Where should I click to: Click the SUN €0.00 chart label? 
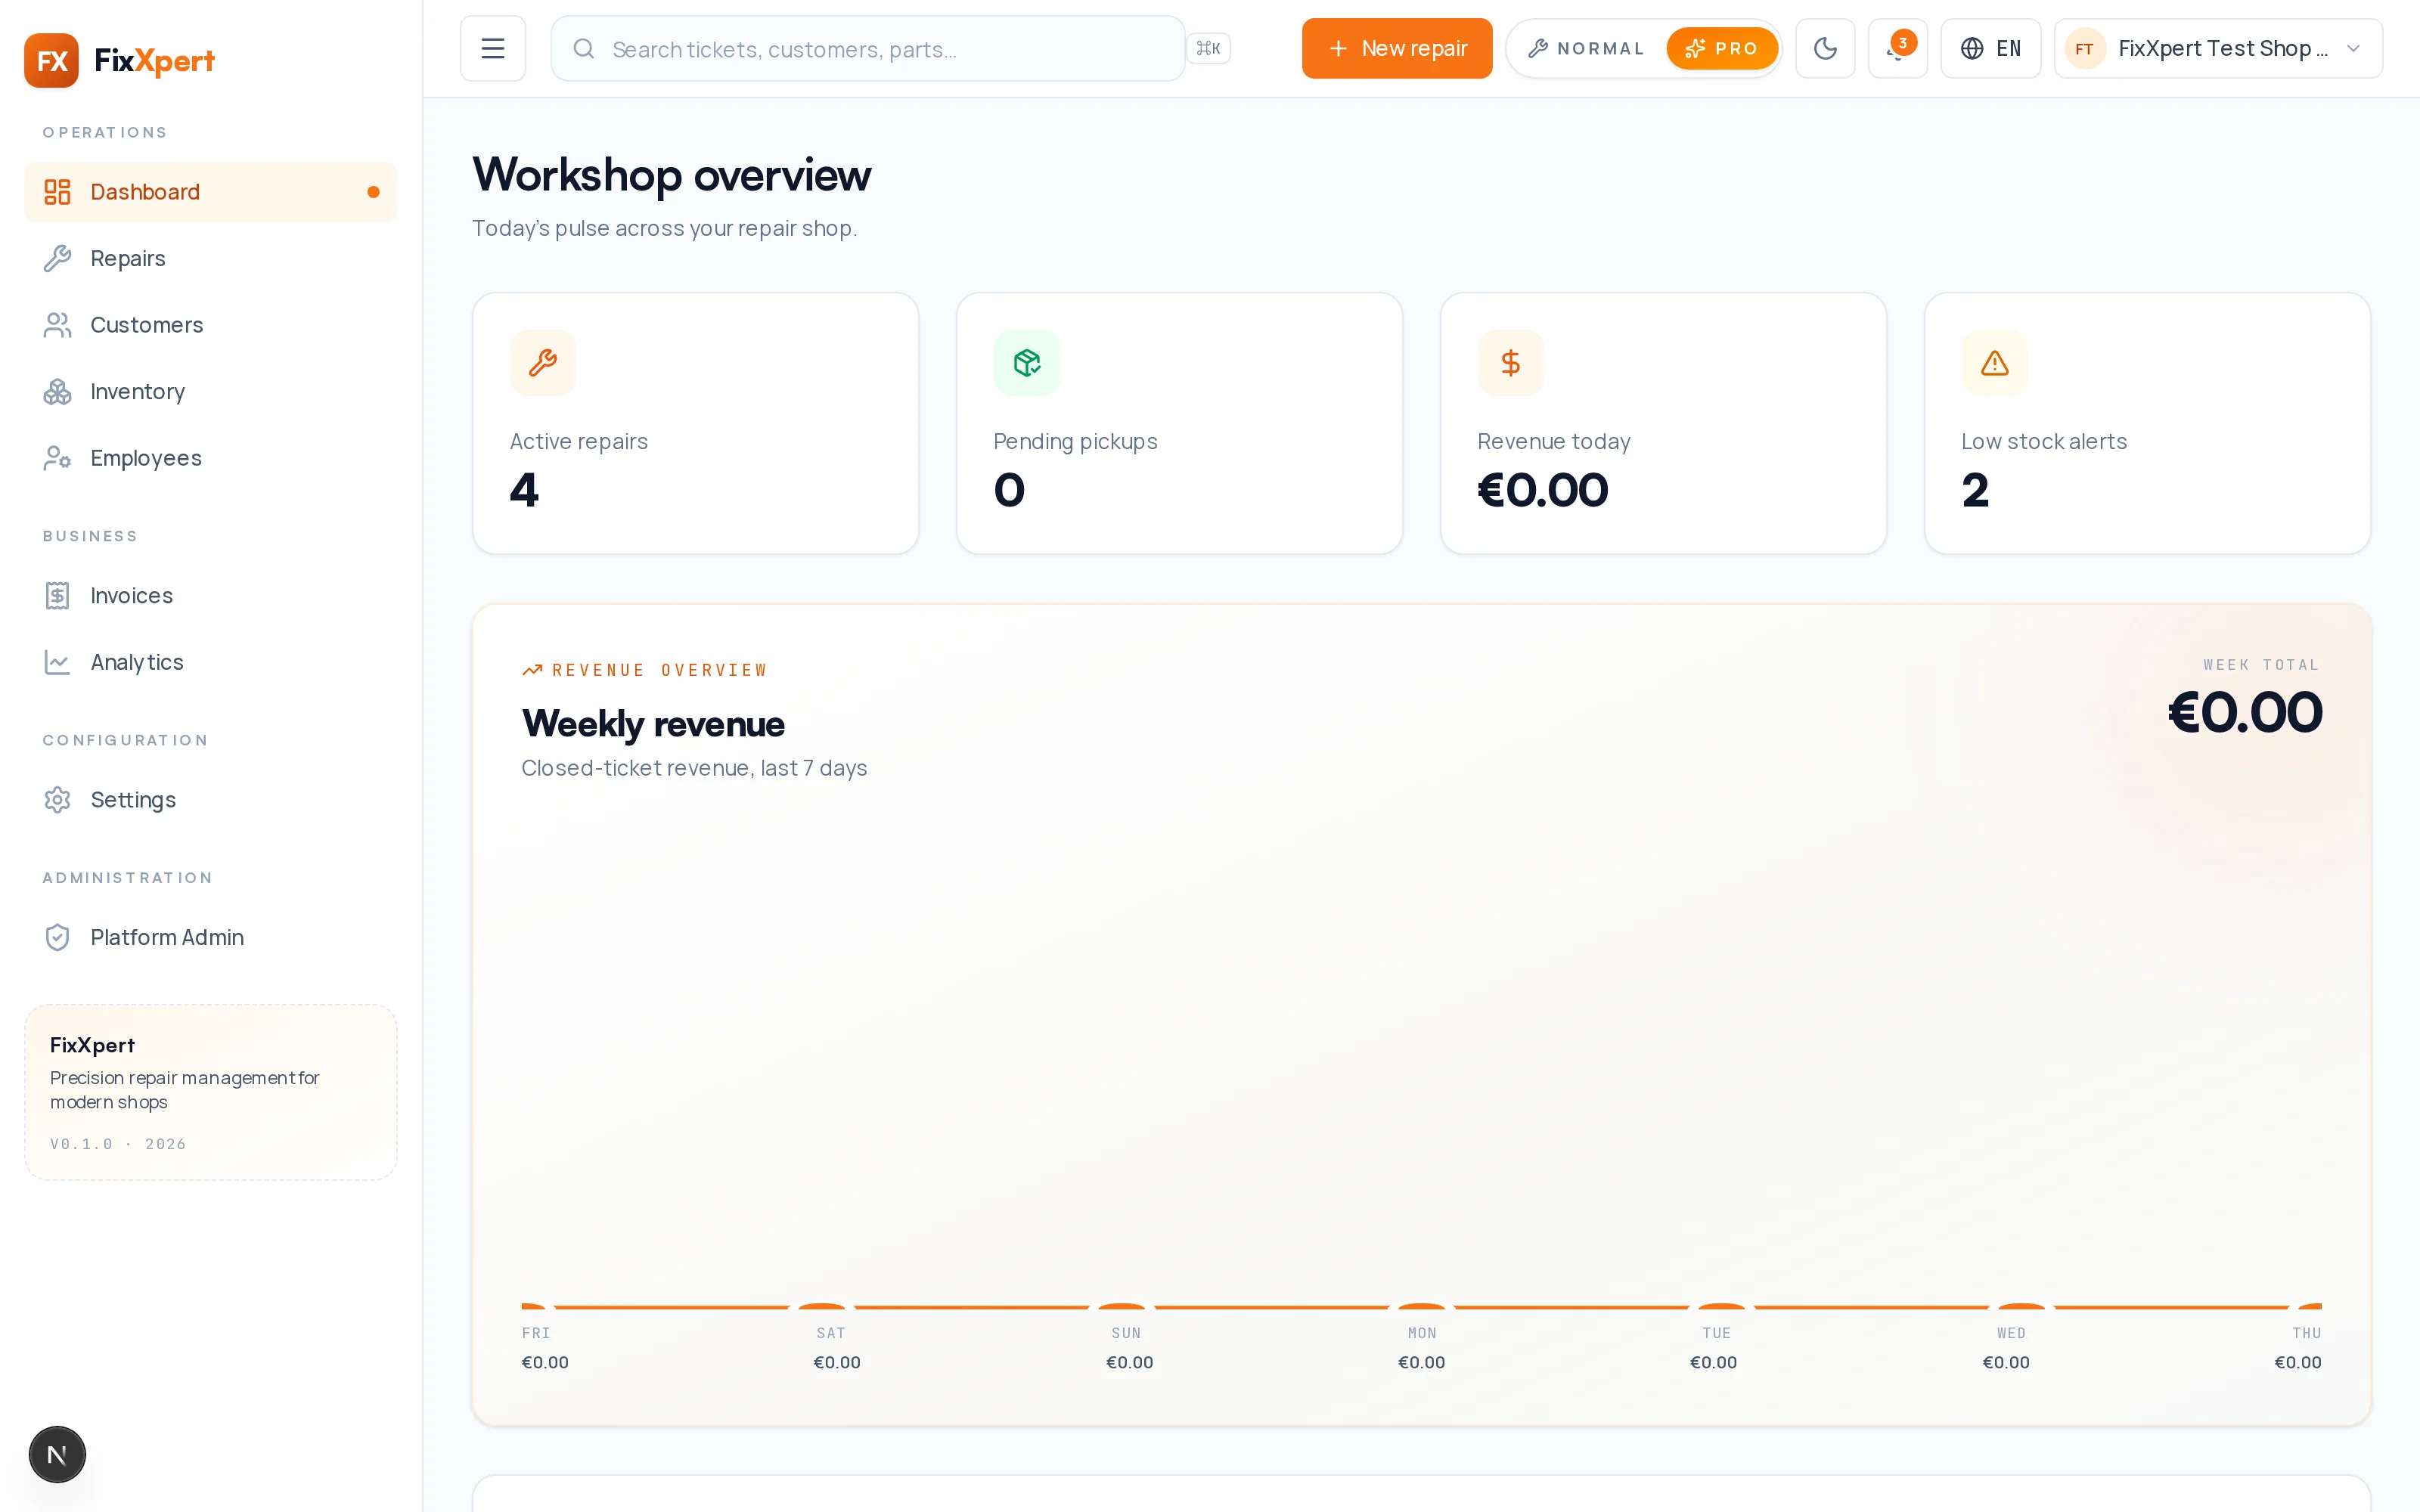coord(1129,1362)
